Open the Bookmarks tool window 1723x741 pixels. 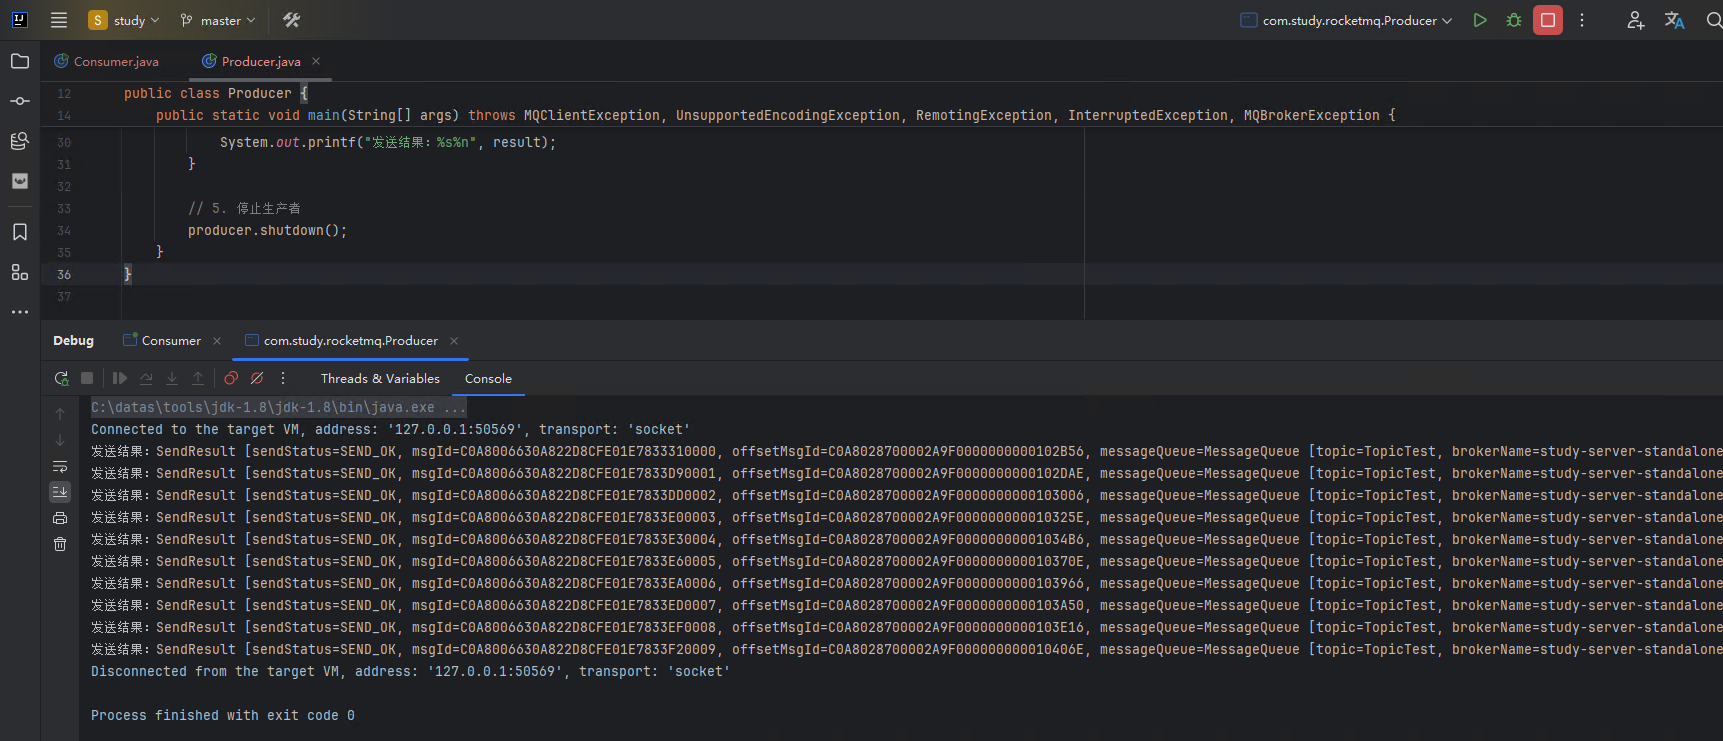(20, 232)
